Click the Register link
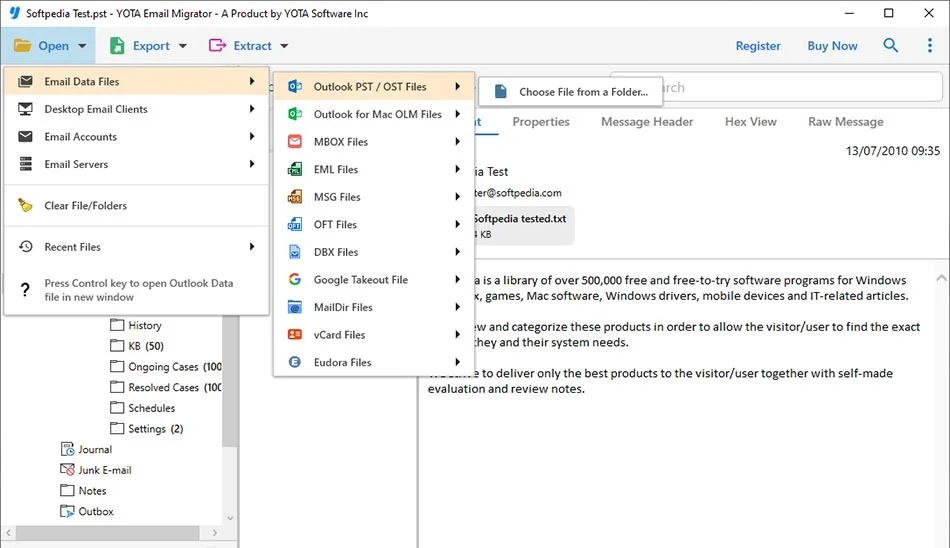The image size is (950, 548). (758, 45)
